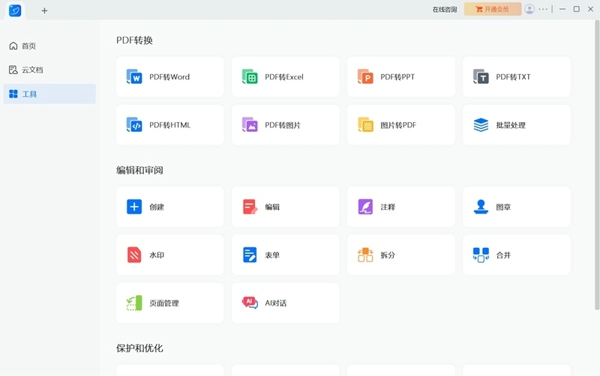Click the app logo in title bar
The height and width of the screenshot is (376, 600).
(15, 10)
